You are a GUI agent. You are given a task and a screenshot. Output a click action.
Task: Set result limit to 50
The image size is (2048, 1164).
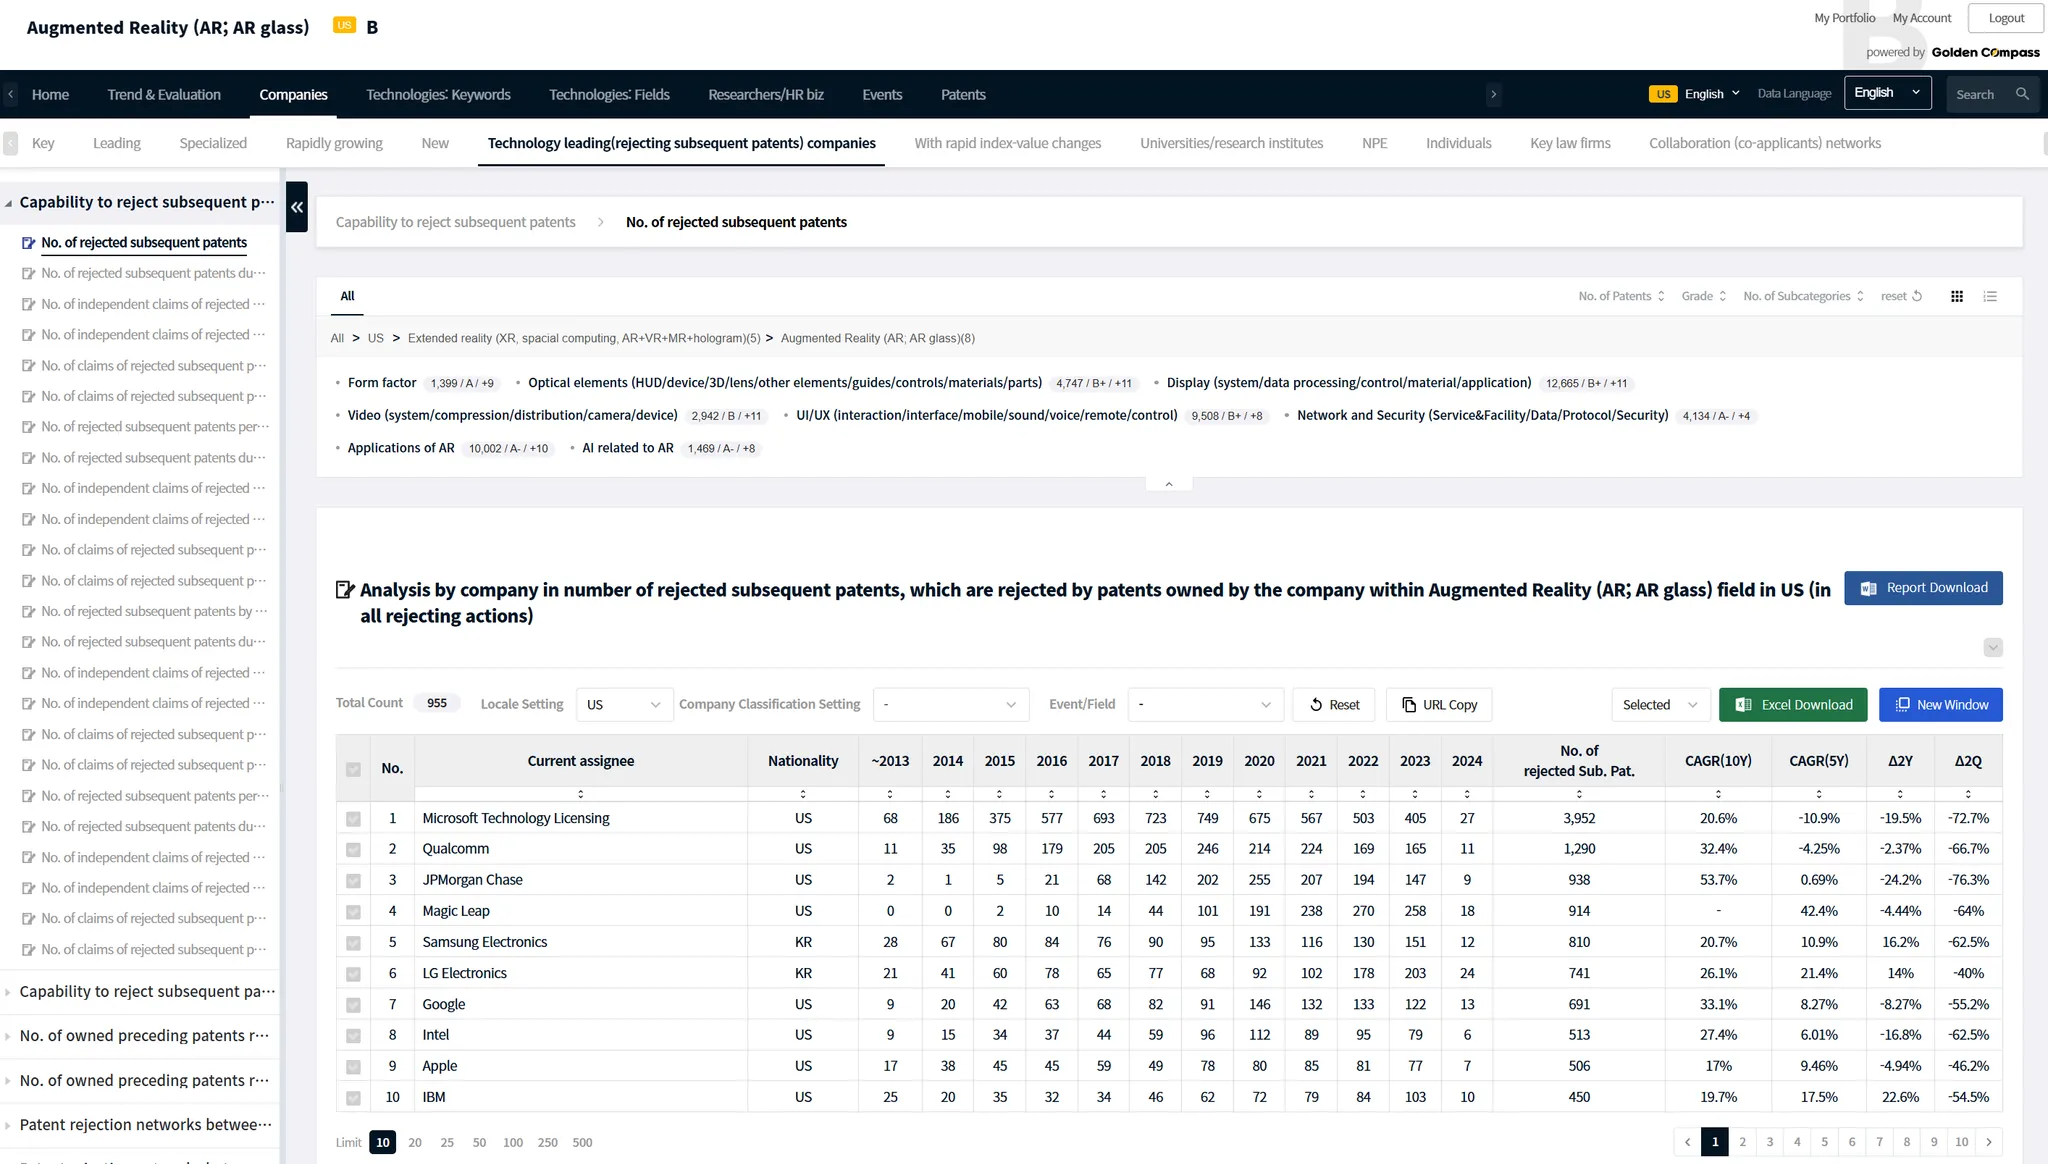479,1142
